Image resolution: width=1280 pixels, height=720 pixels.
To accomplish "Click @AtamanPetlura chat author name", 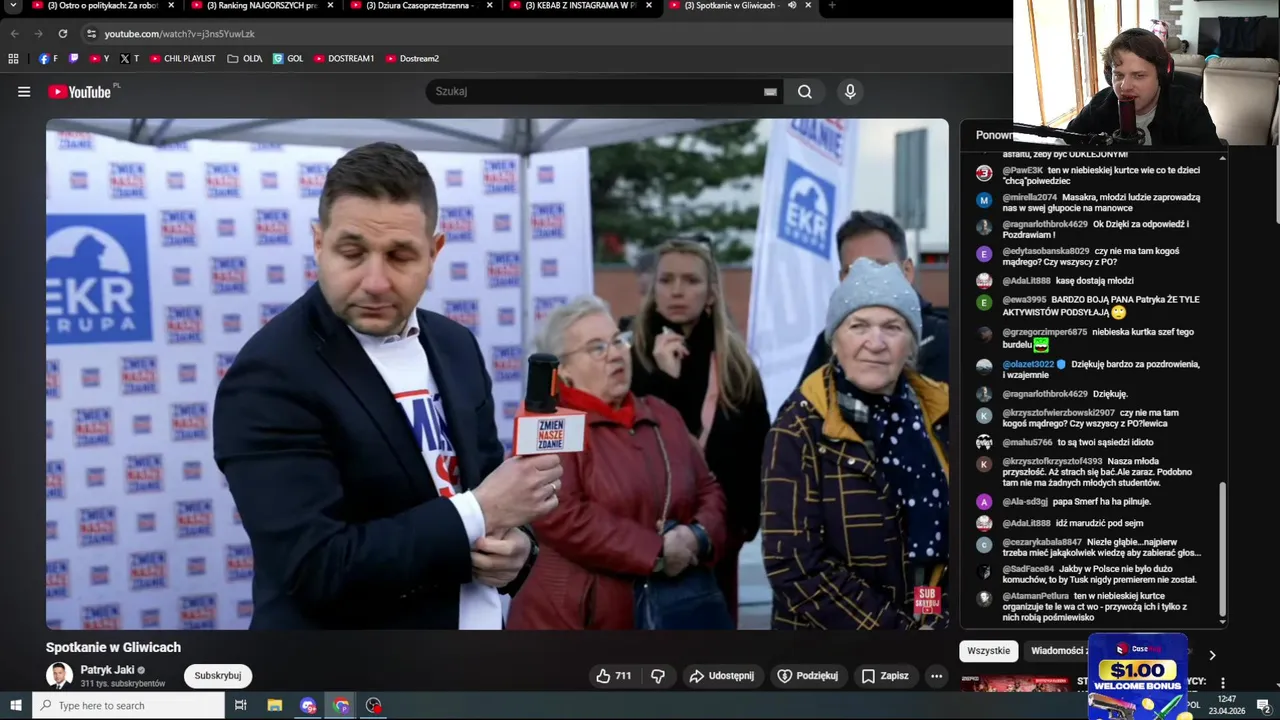I will [x=1035, y=596].
